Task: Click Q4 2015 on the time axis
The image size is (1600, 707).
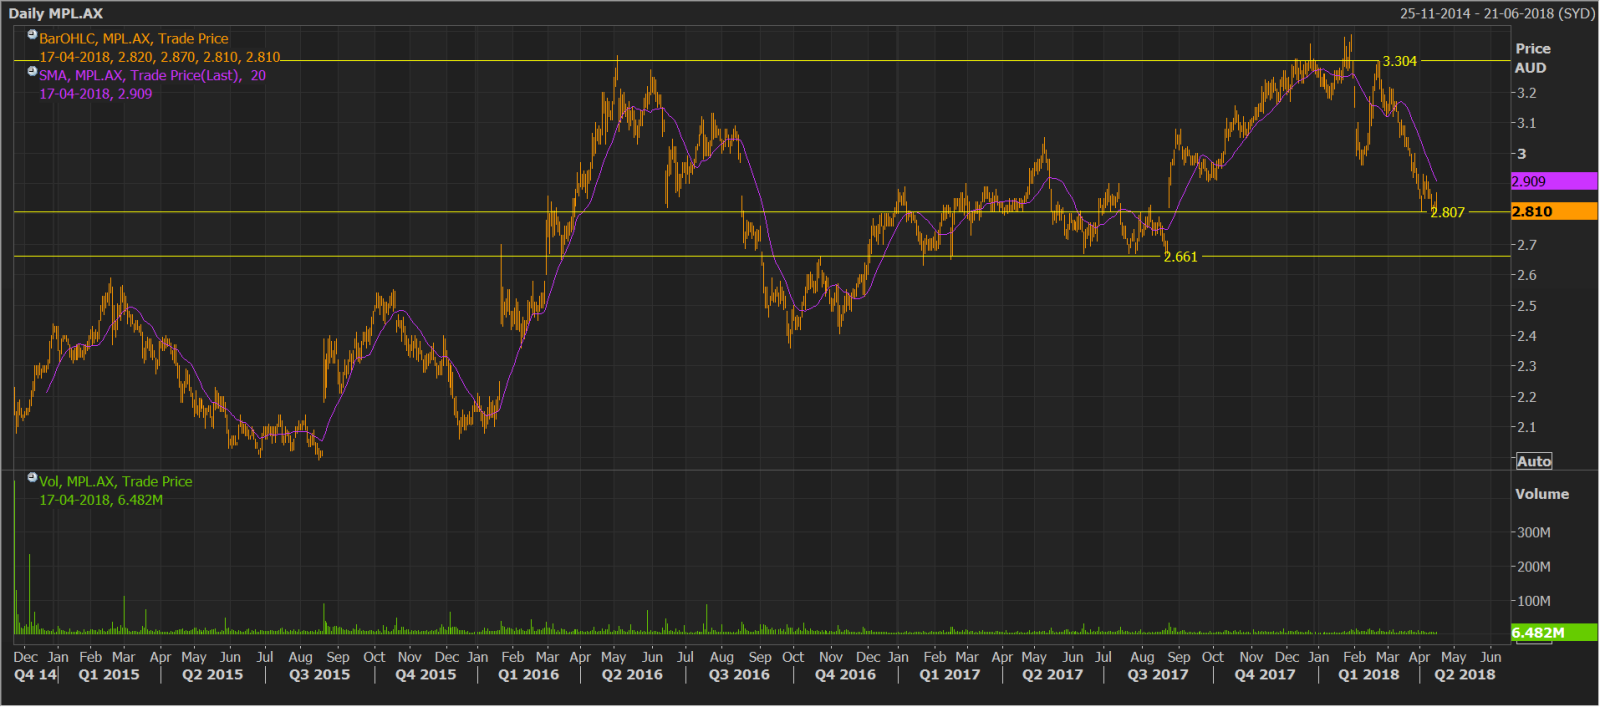Action: click(426, 674)
